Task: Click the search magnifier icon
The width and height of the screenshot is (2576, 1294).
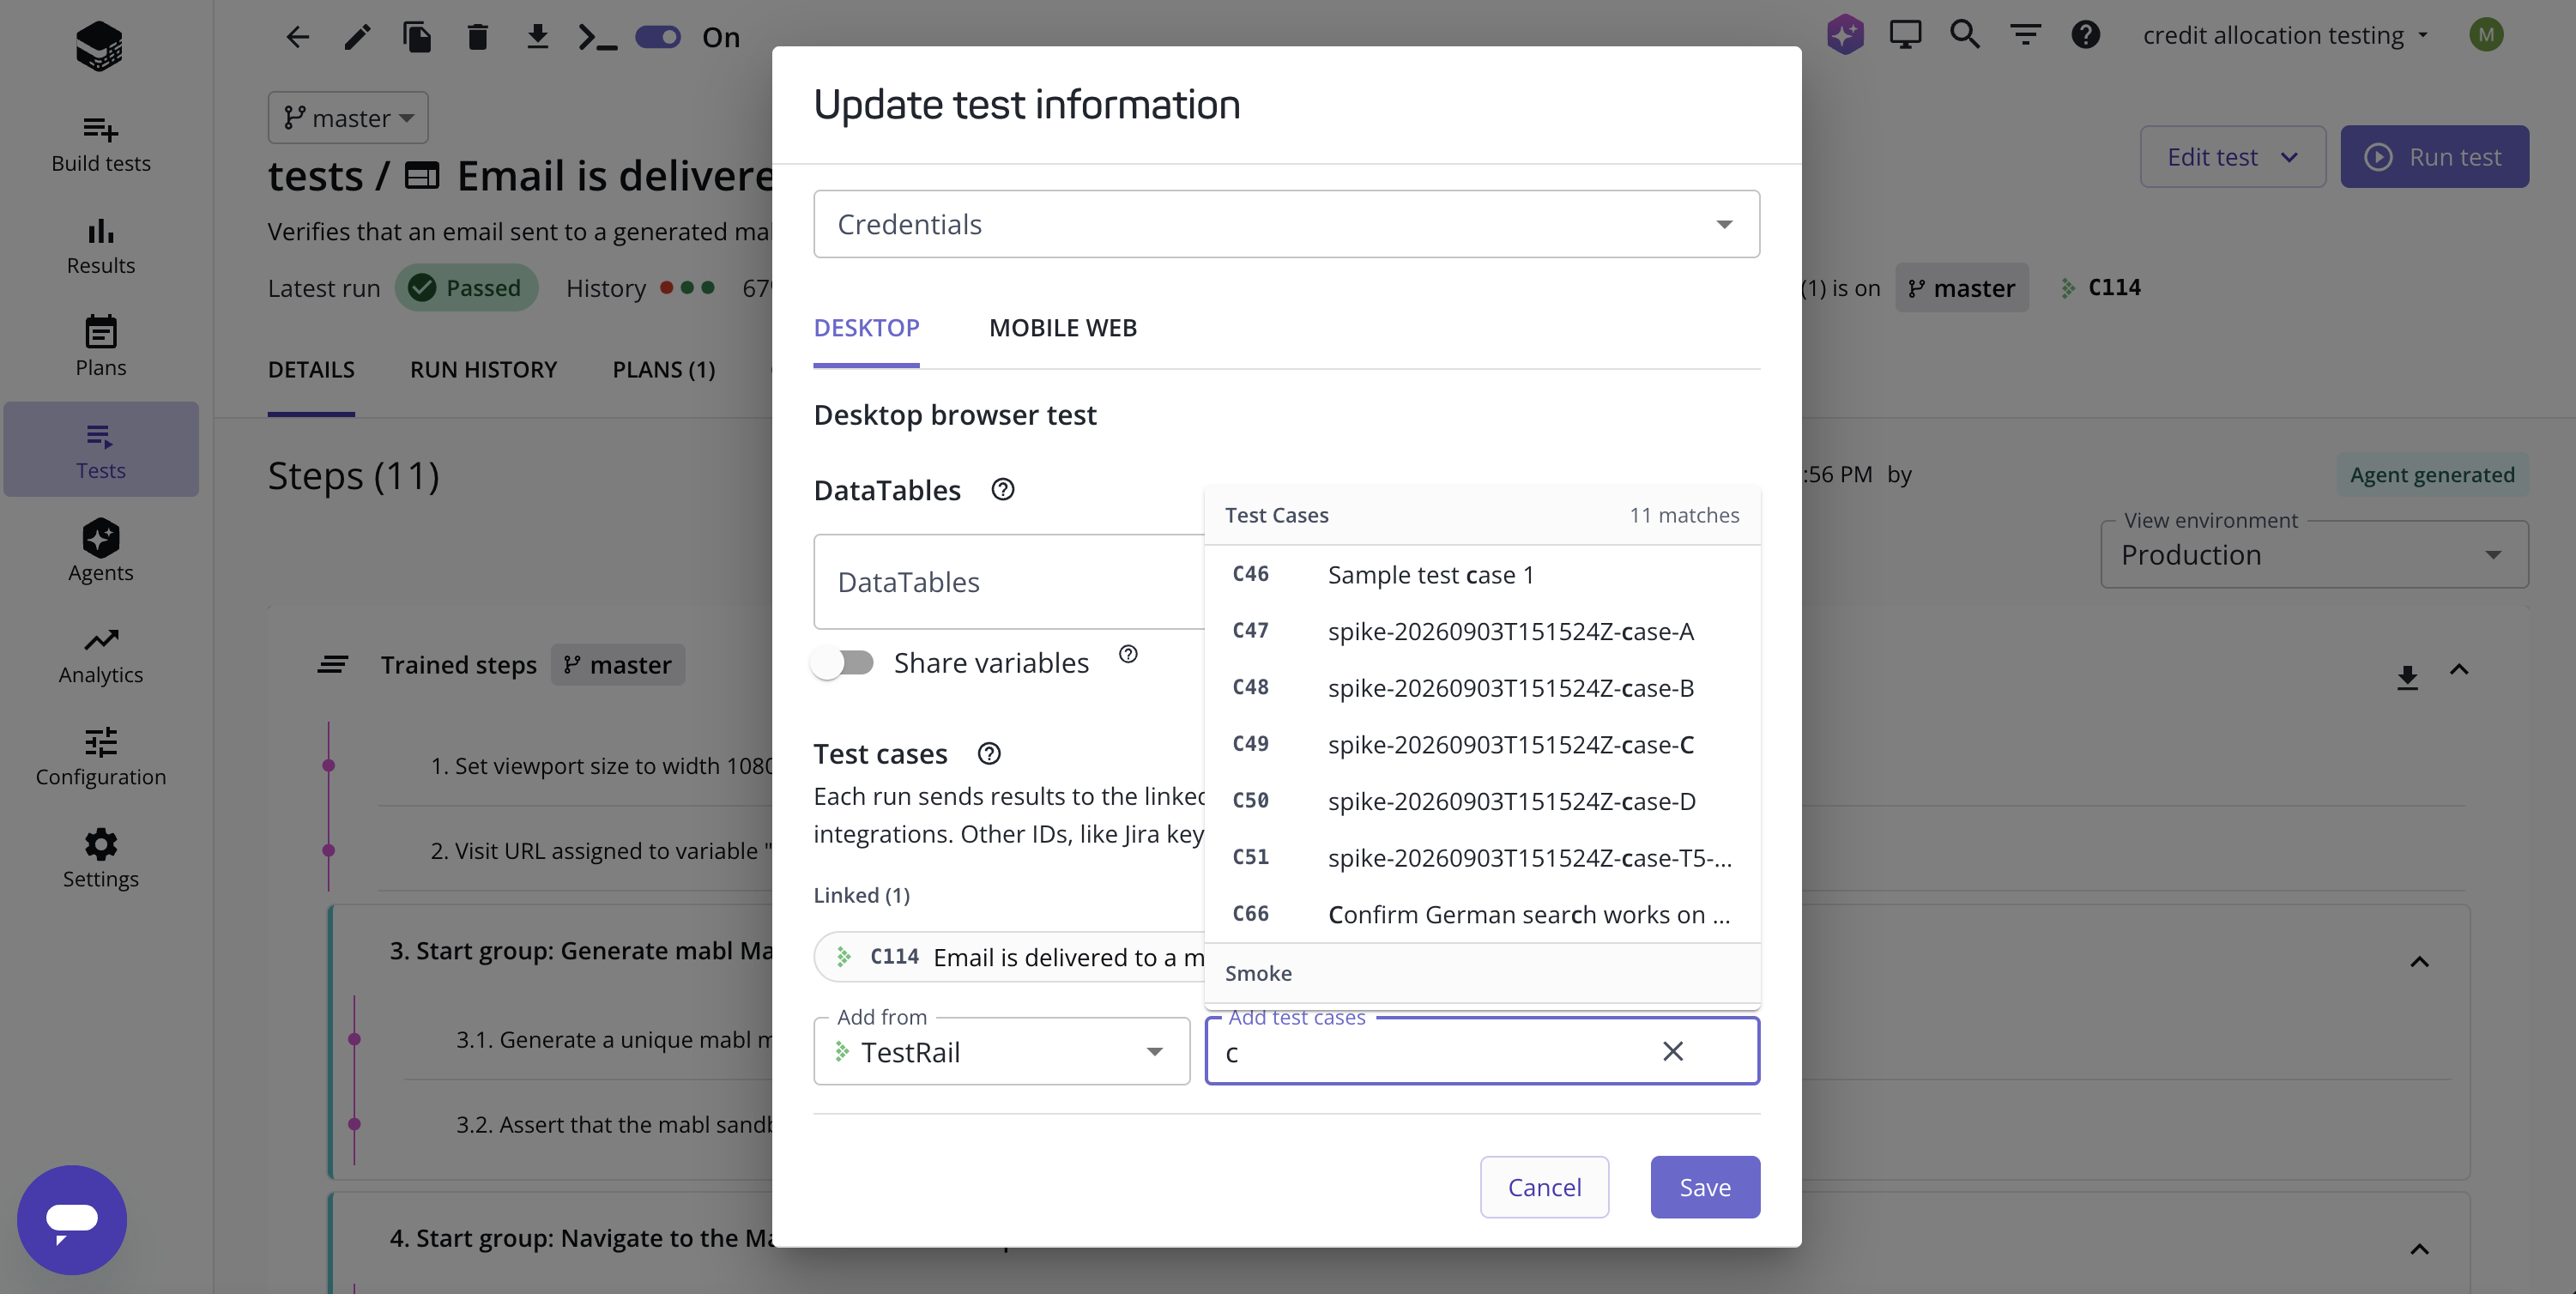Action: pyautogui.click(x=1965, y=35)
